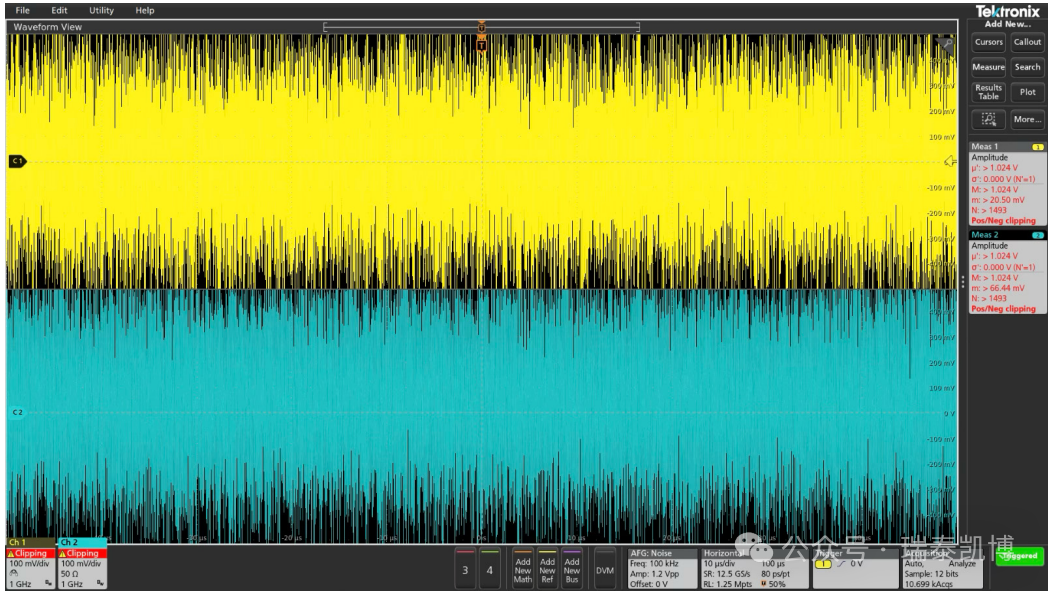The height and width of the screenshot is (591, 1048).
Task: Click the zoom box icon
Action: [988, 119]
